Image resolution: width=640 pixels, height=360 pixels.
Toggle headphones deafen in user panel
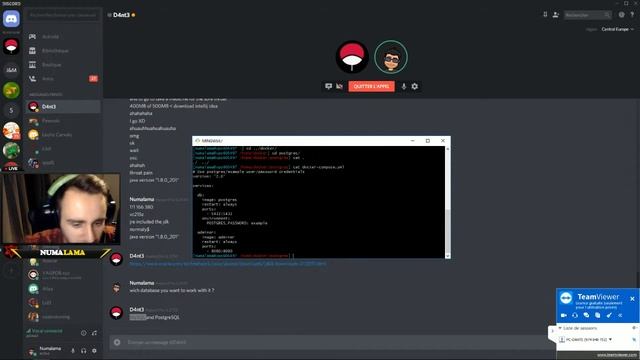point(84,351)
